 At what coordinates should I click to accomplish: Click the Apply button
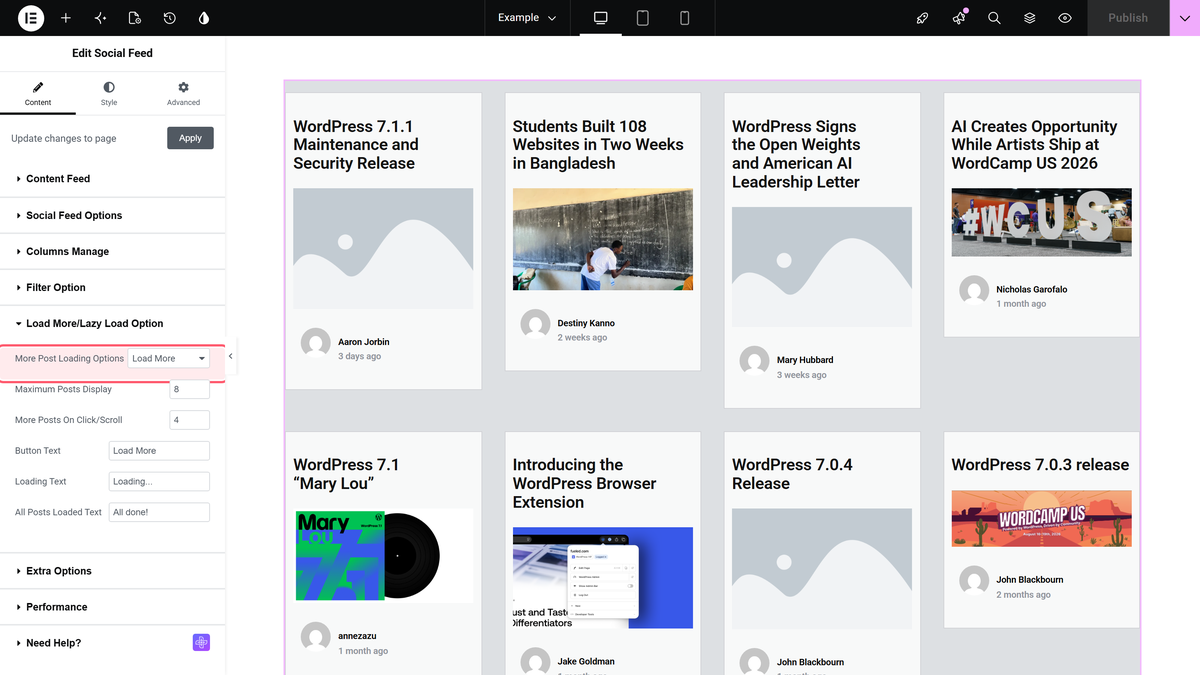190,138
